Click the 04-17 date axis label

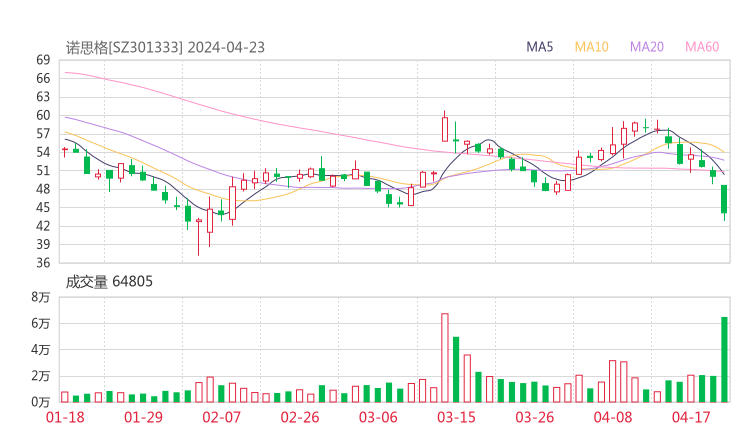click(691, 417)
